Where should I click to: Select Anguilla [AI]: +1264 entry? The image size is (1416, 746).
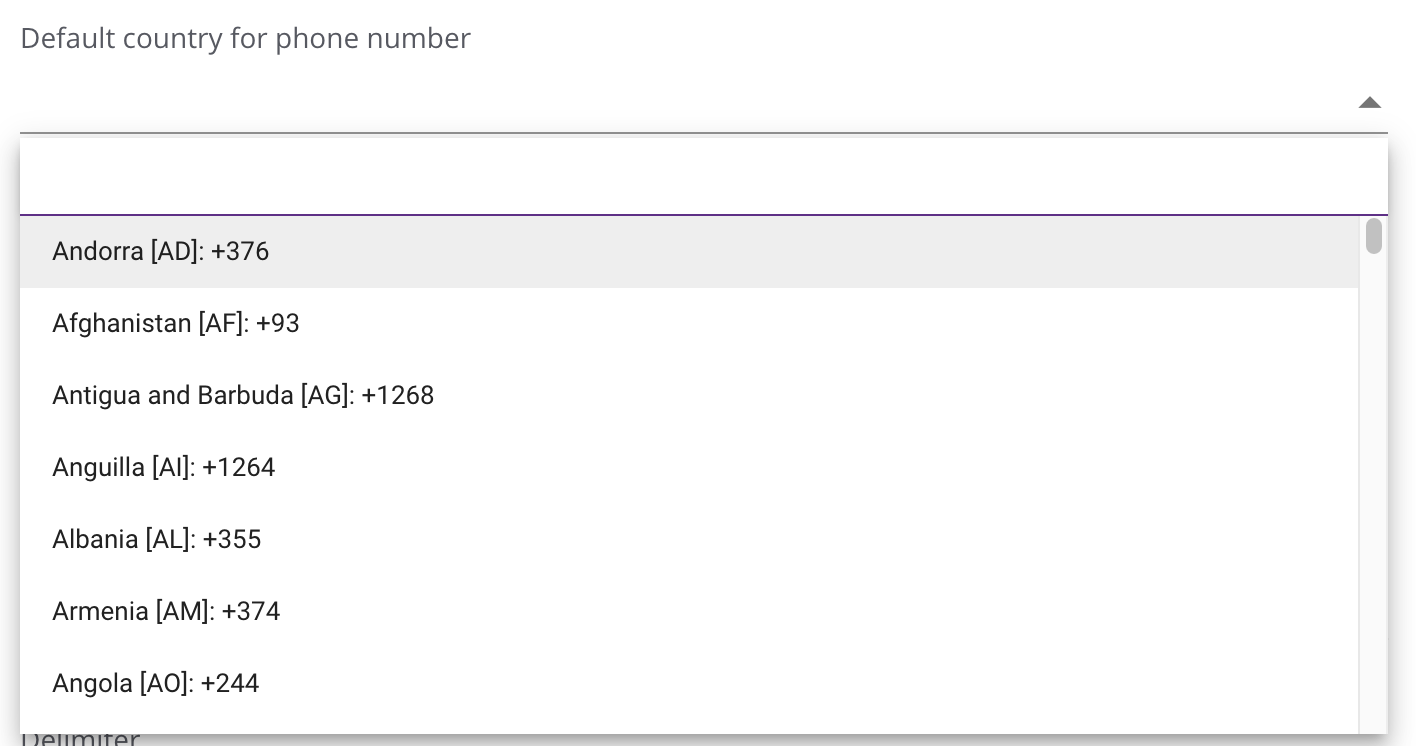point(163,467)
